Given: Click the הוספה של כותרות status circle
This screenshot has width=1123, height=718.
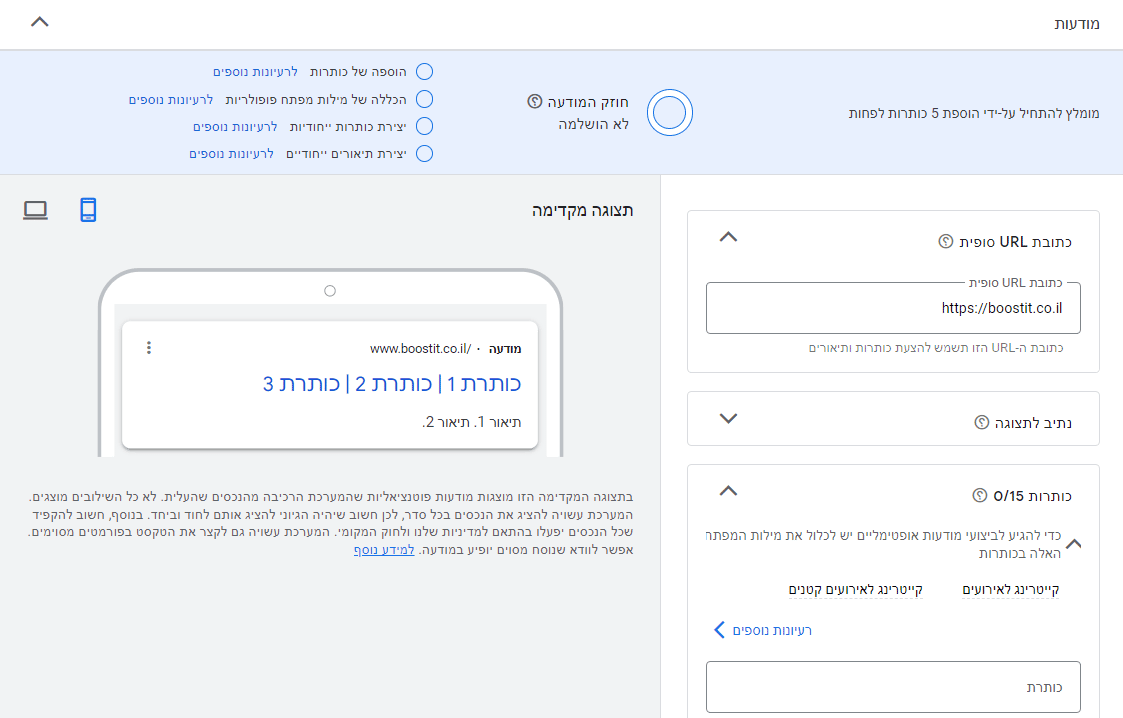Looking at the screenshot, I should 425,72.
